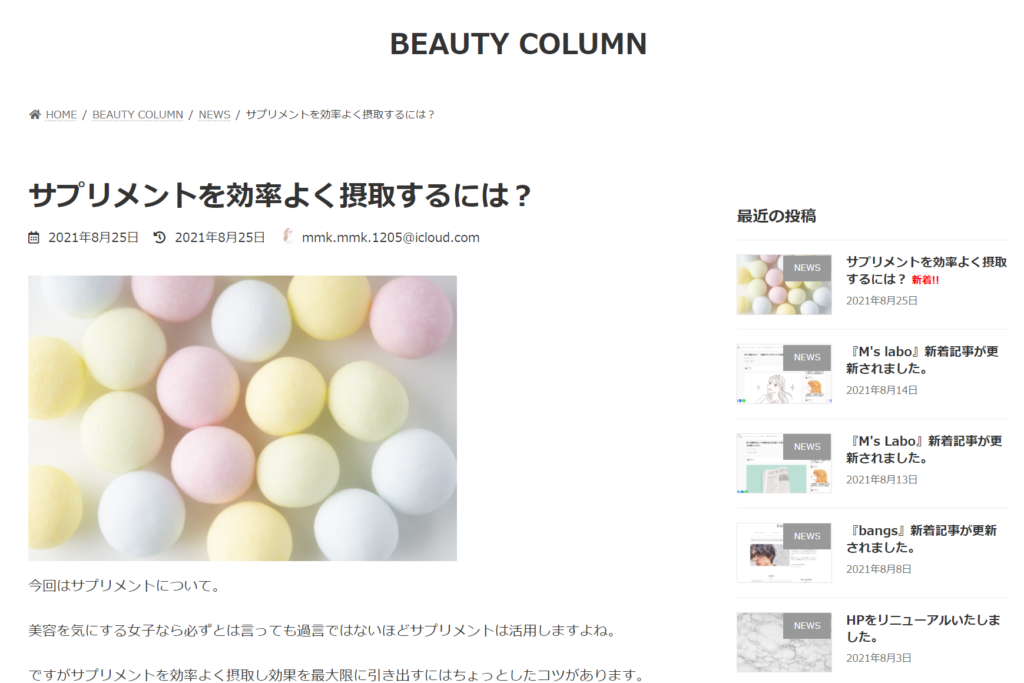Open 『bangs』新着記事が更新されました post
The image size is (1024, 683).
pyautogui.click(x=921, y=539)
